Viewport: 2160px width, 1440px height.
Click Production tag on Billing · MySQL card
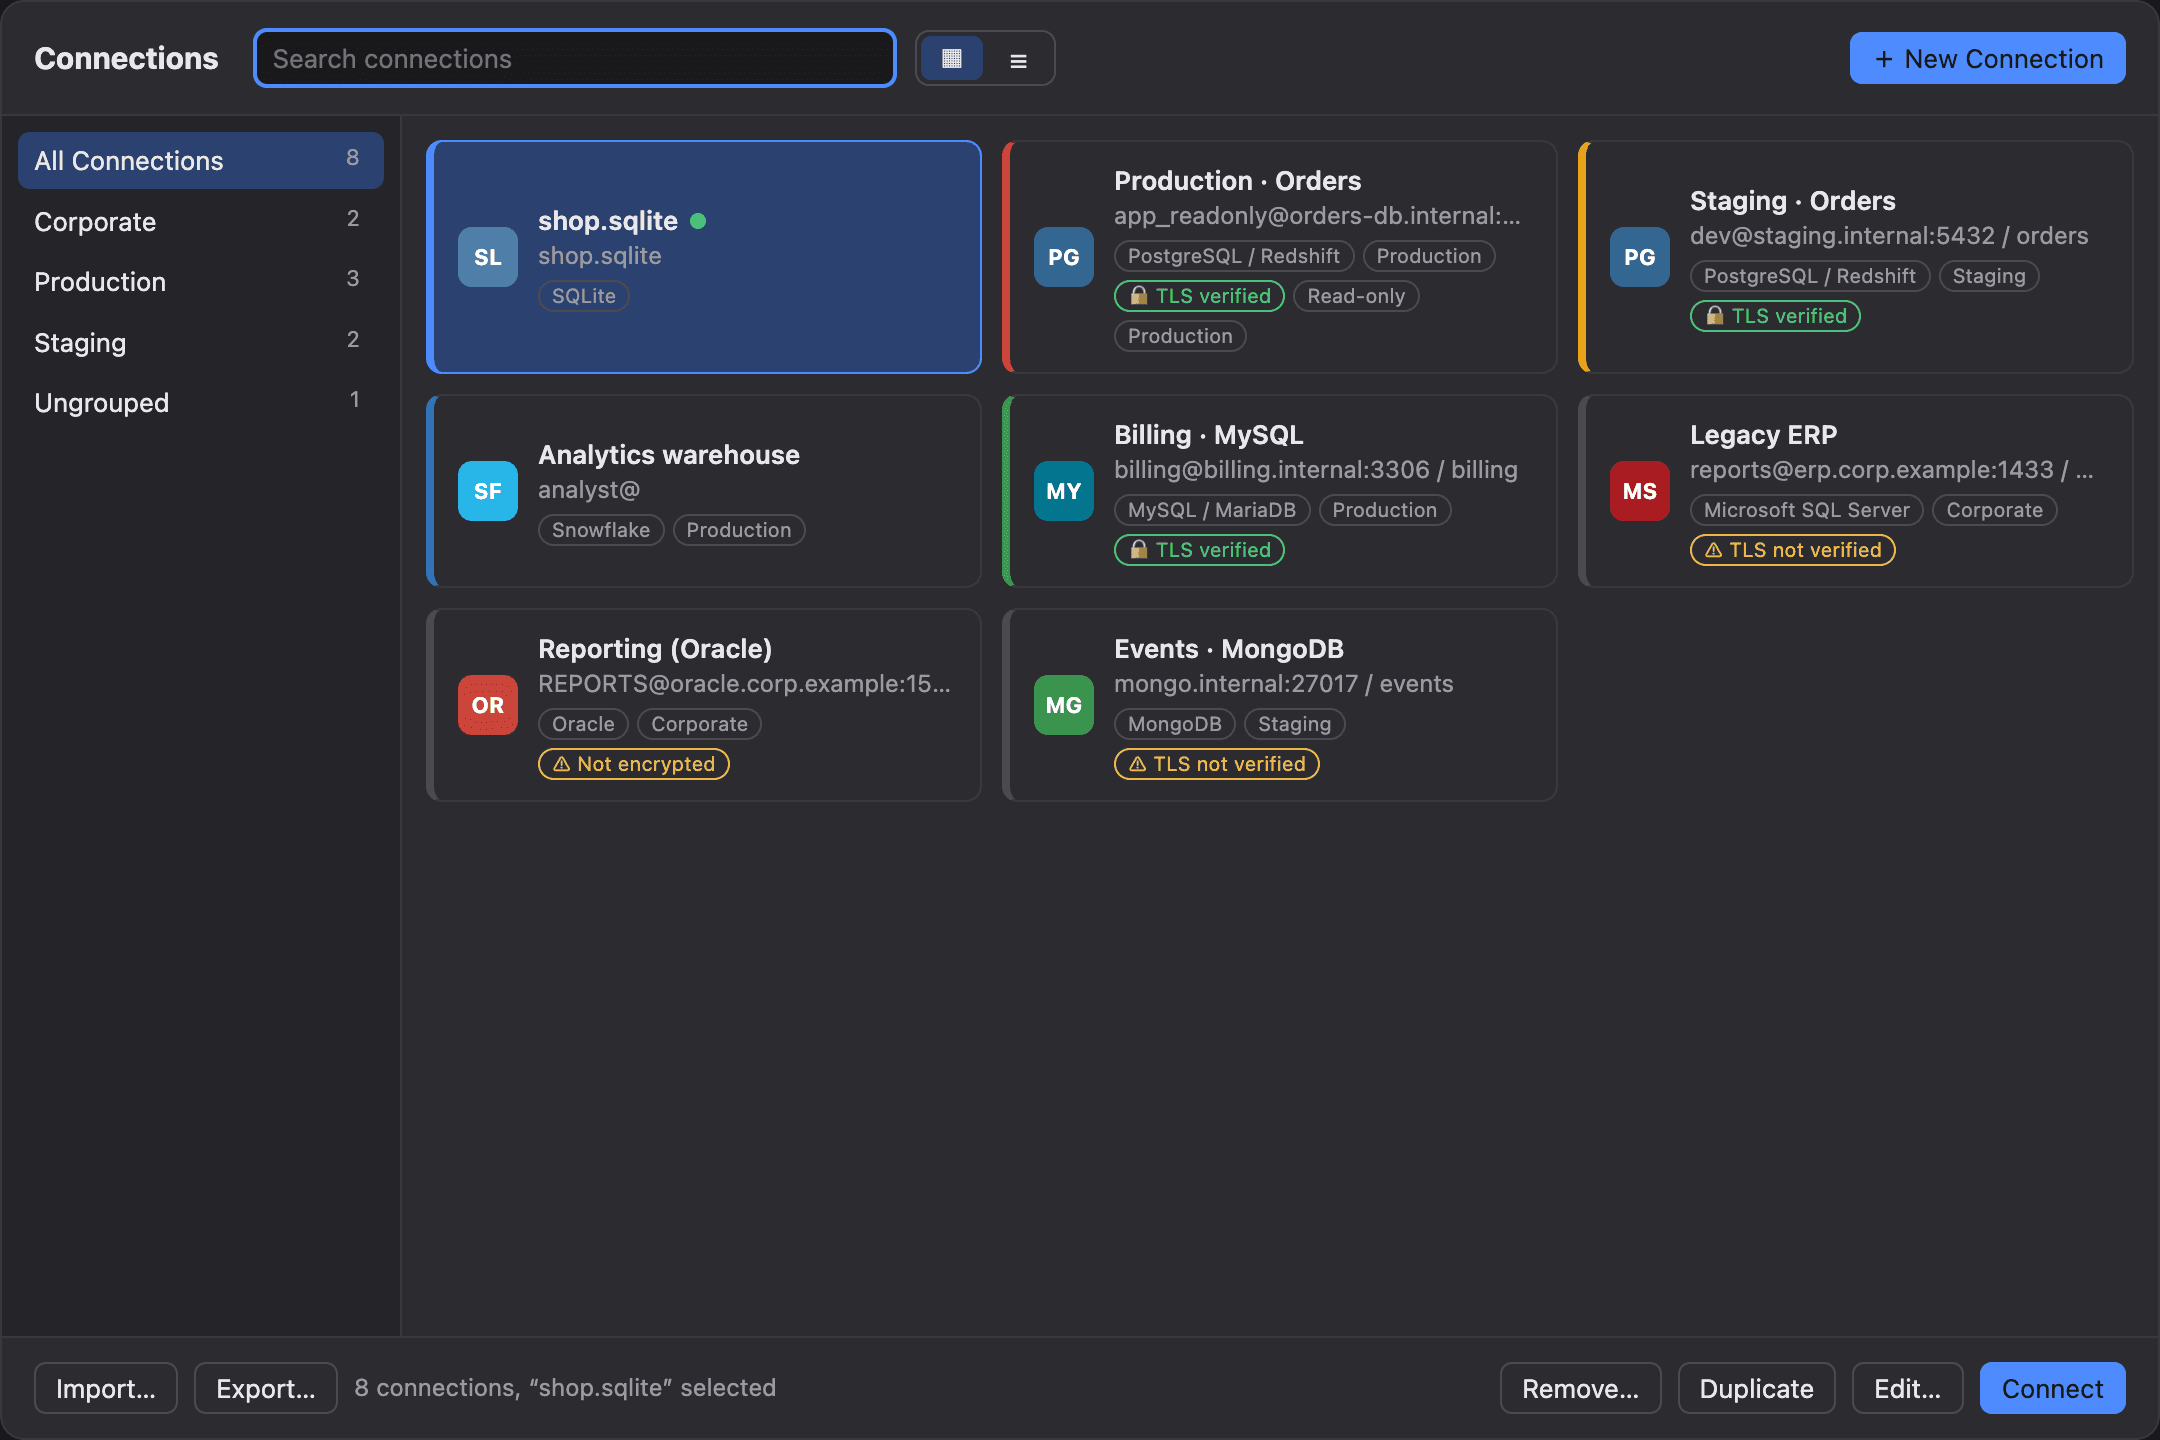pyautogui.click(x=1384, y=510)
